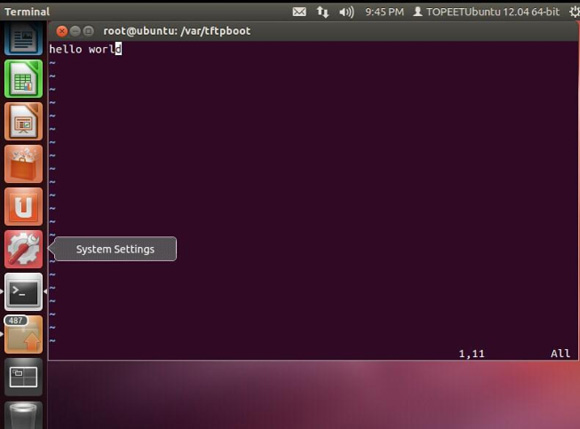Screen dimensions: 580x429
Task: Click the System Settings tooltip label
Action: point(115,249)
